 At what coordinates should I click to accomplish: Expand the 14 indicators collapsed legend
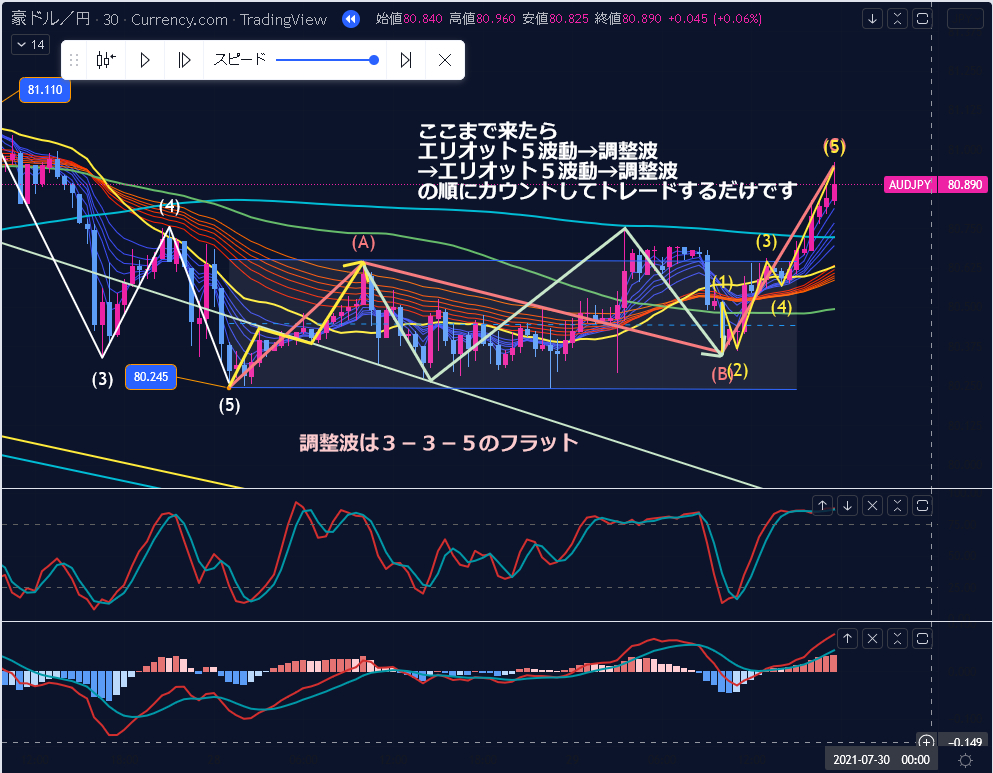pyautogui.click(x=30, y=45)
